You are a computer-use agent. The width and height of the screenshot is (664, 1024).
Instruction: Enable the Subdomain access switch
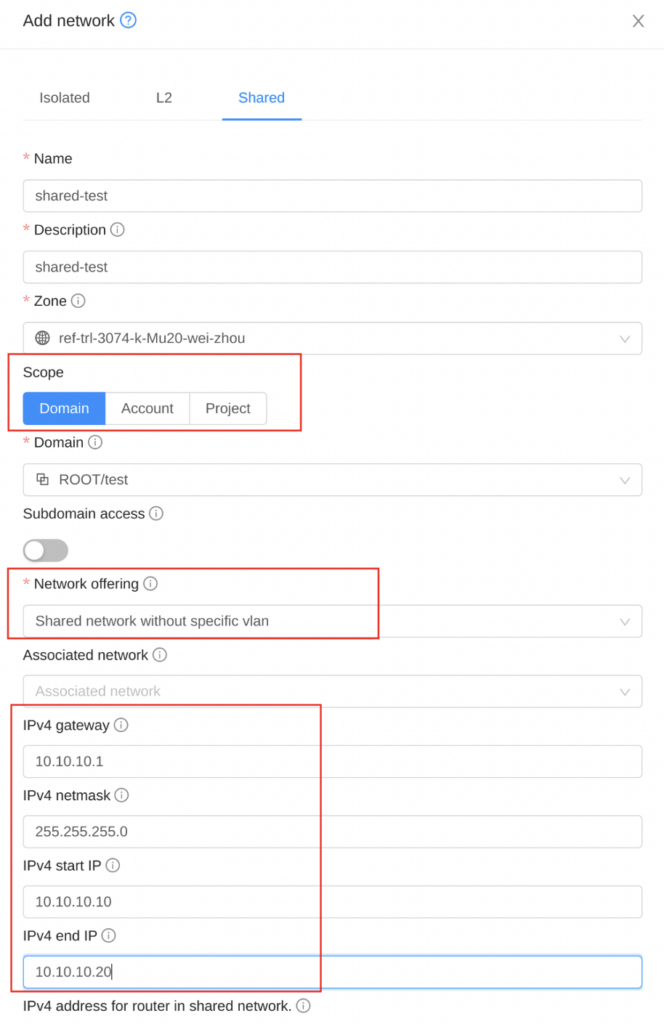pyautogui.click(x=44, y=550)
